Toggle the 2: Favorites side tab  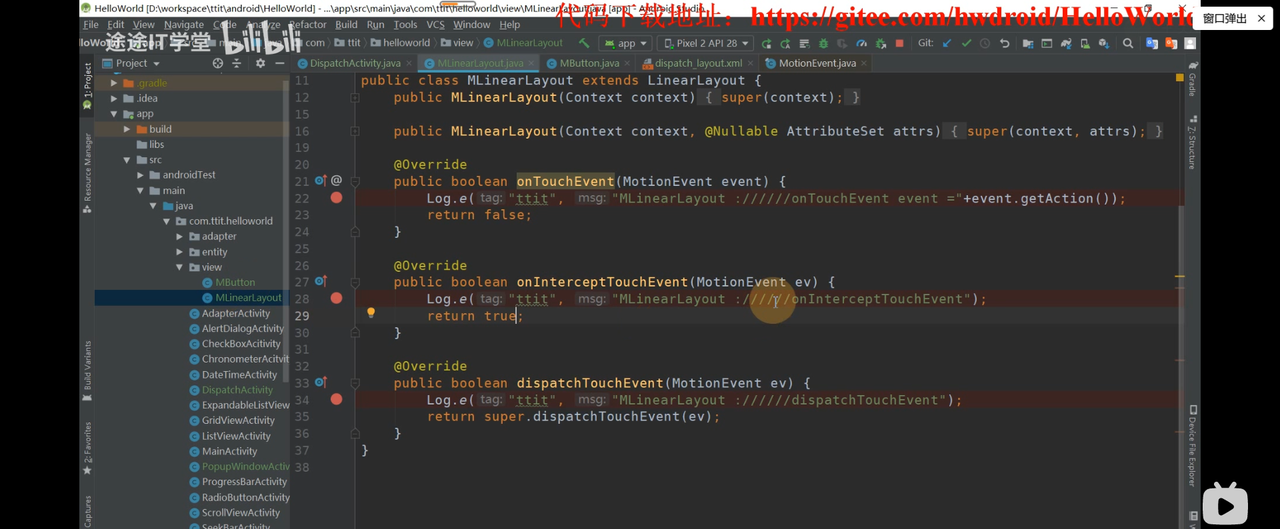[87, 448]
